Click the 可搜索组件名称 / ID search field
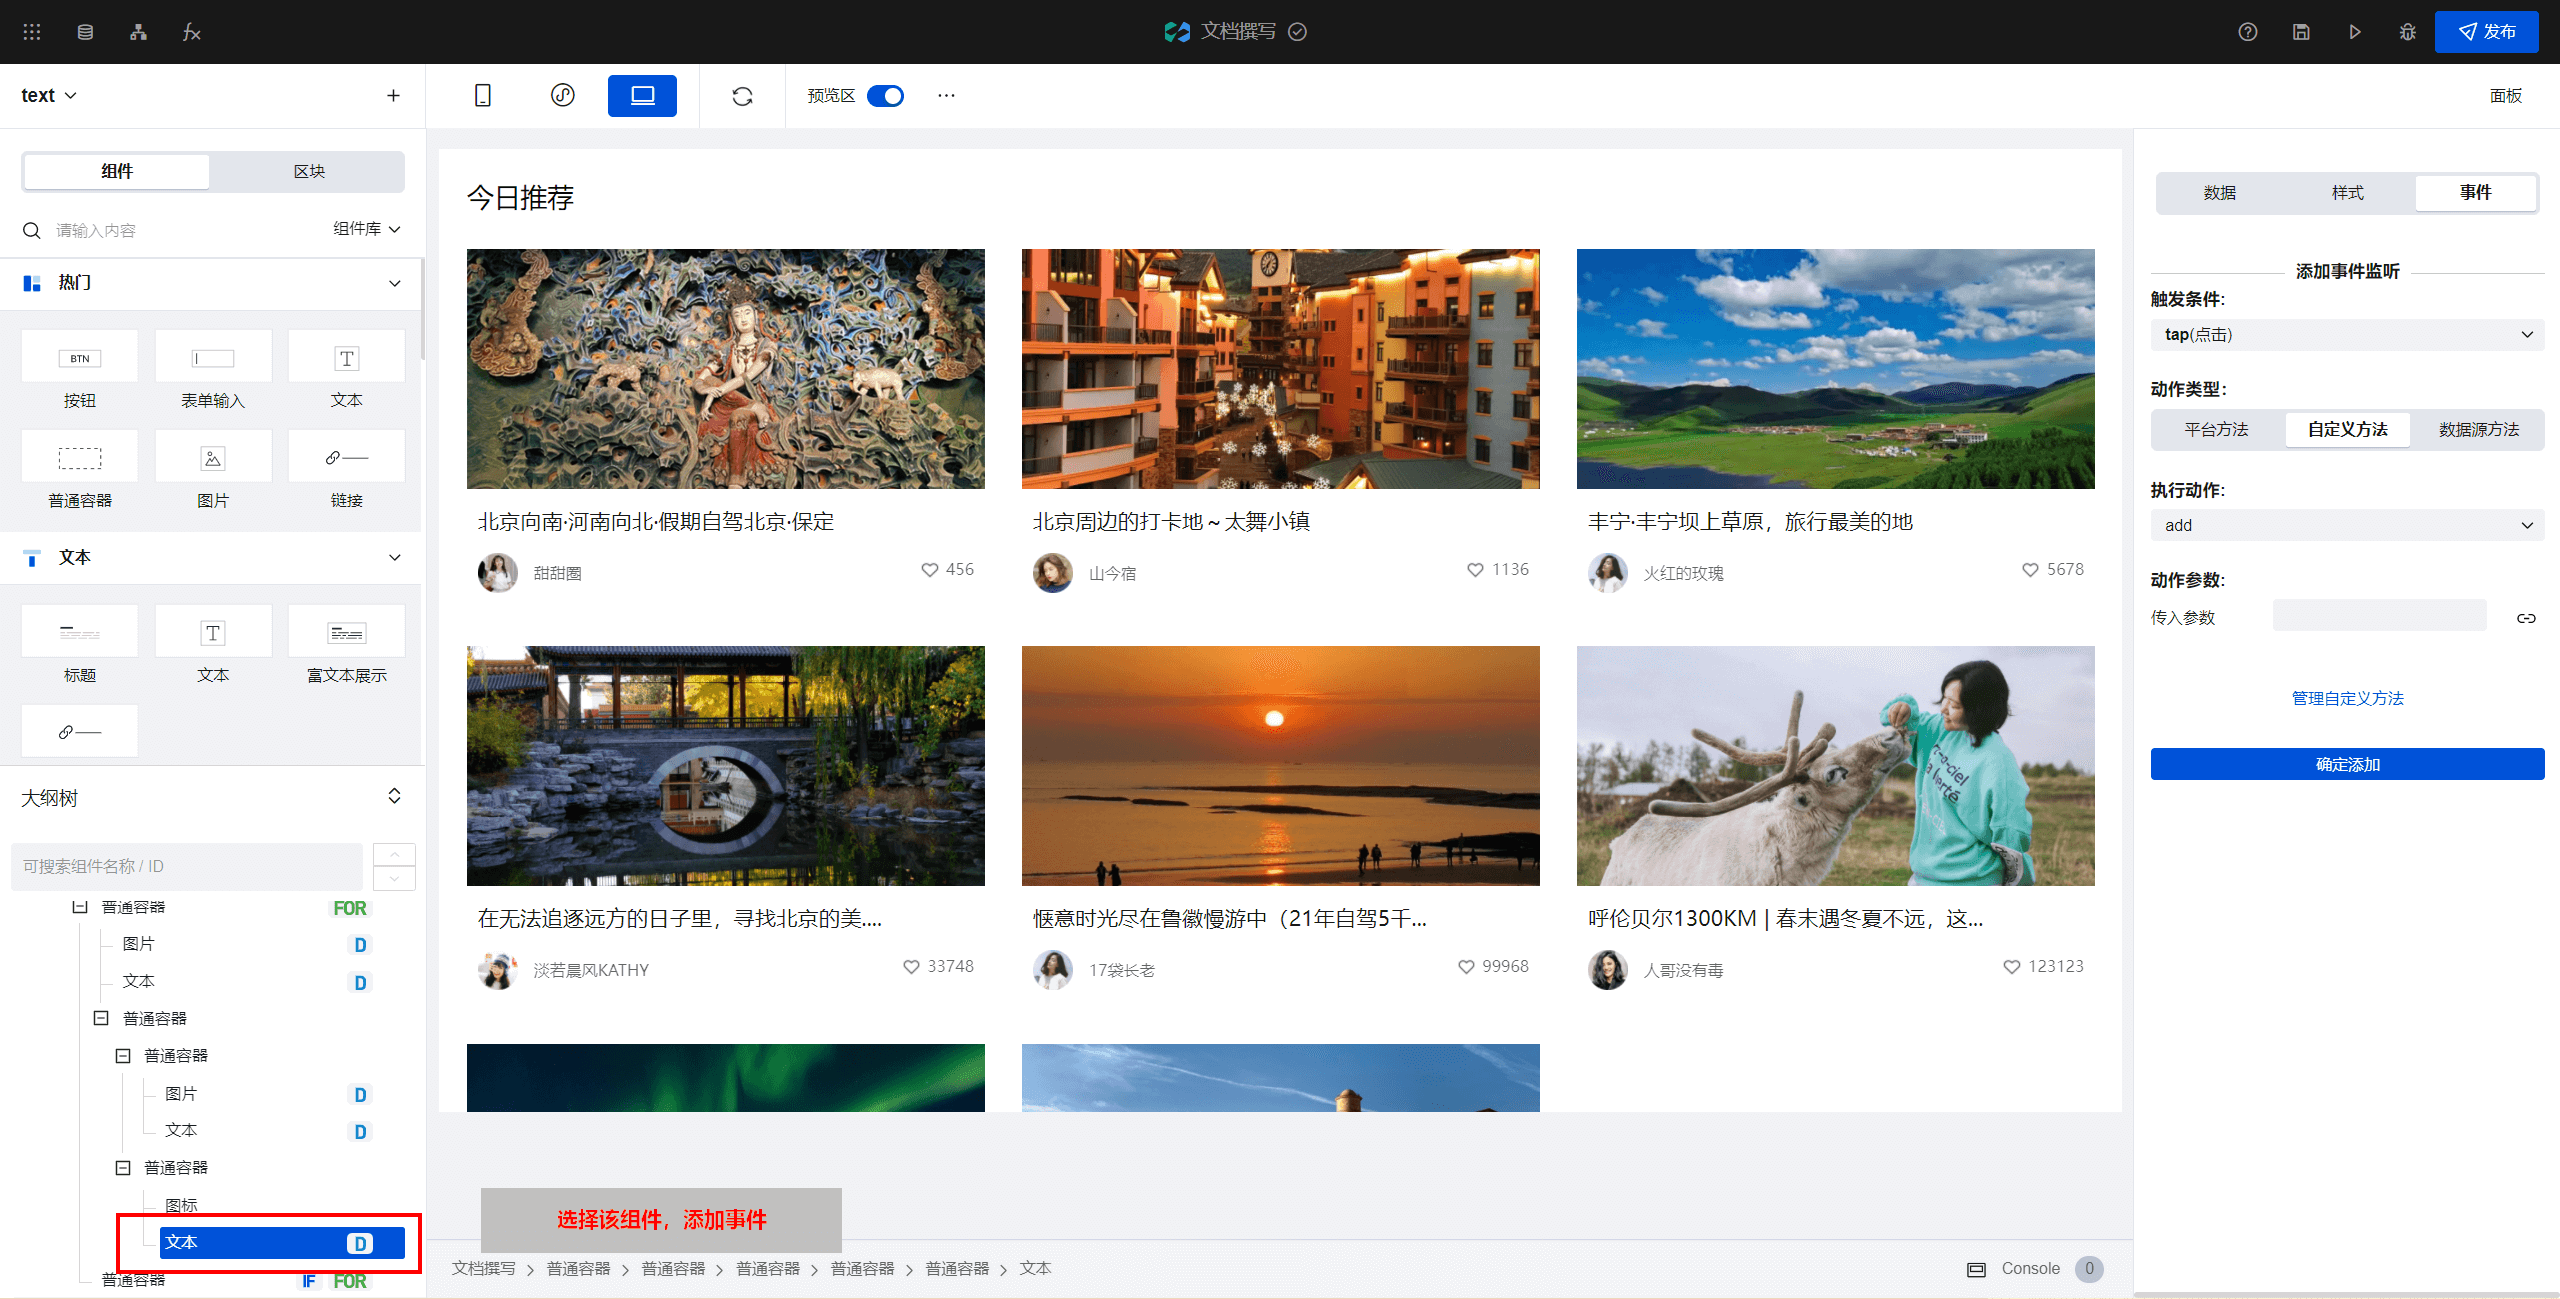This screenshot has height=1299, width=2560. point(187,866)
